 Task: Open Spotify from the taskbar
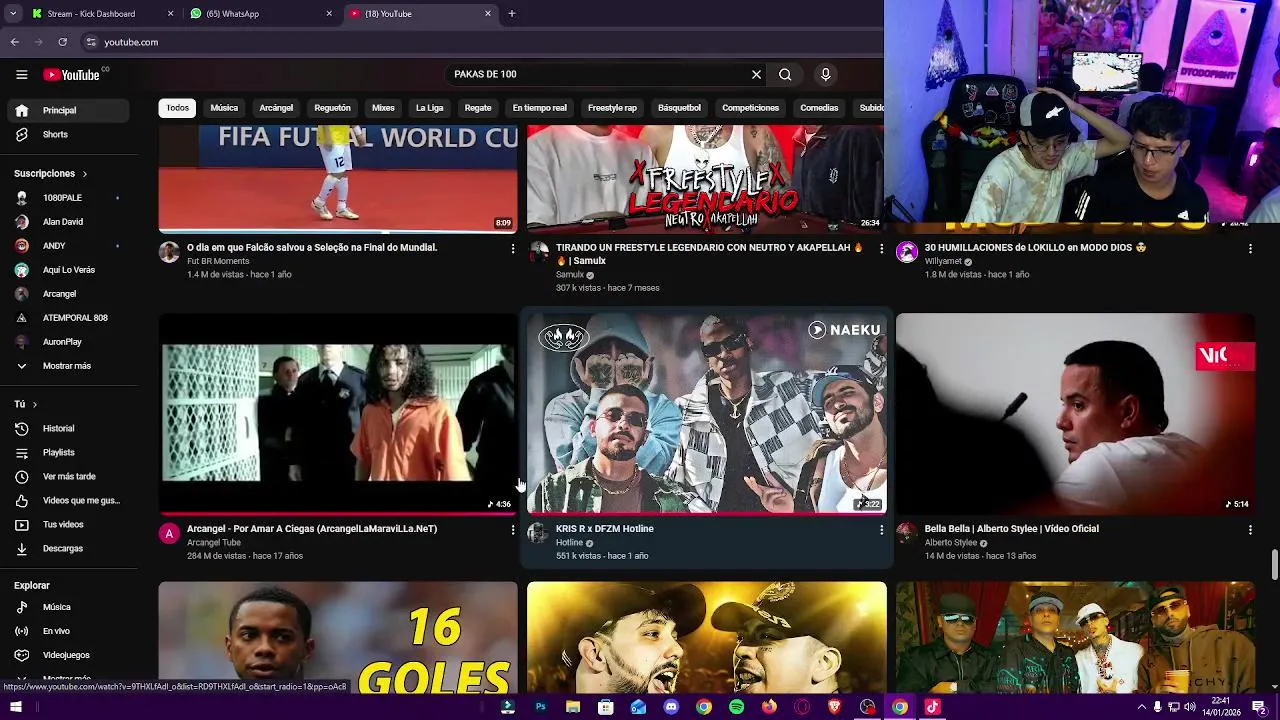(x=736, y=707)
